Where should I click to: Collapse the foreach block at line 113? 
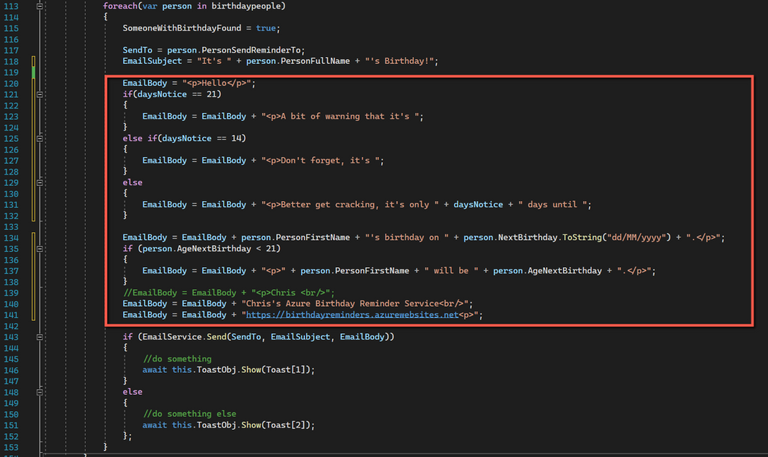(x=40, y=6)
